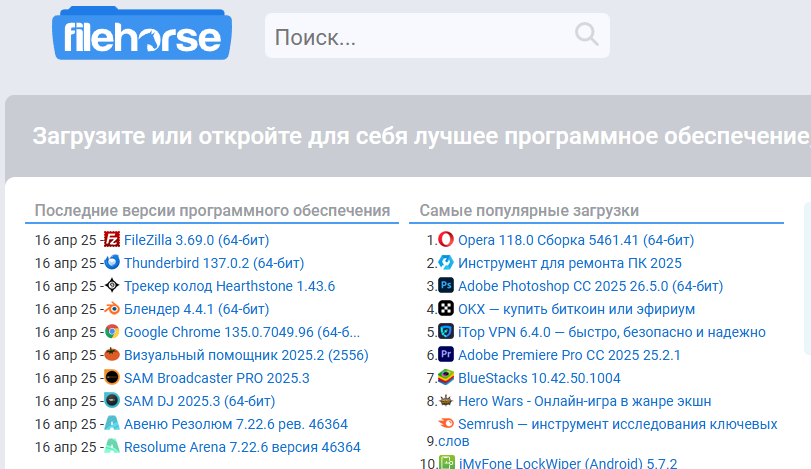Open Resolume Arena 7.22.6 link

point(242,447)
